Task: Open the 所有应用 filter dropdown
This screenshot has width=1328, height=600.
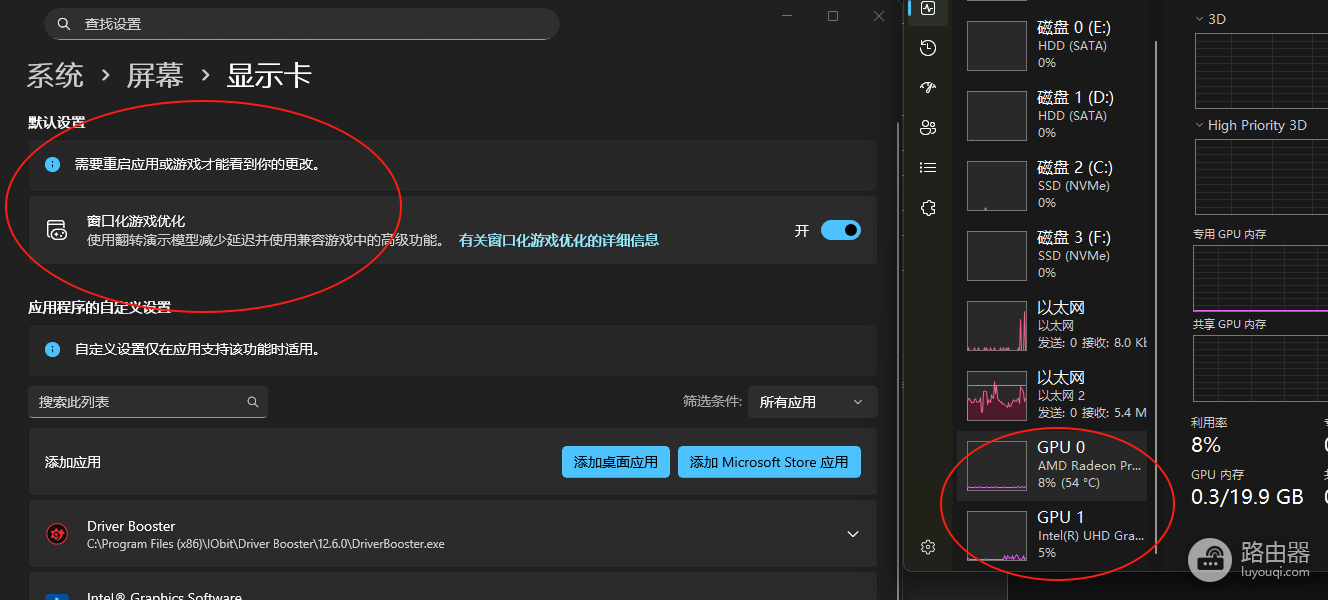Action: (812, 402)
